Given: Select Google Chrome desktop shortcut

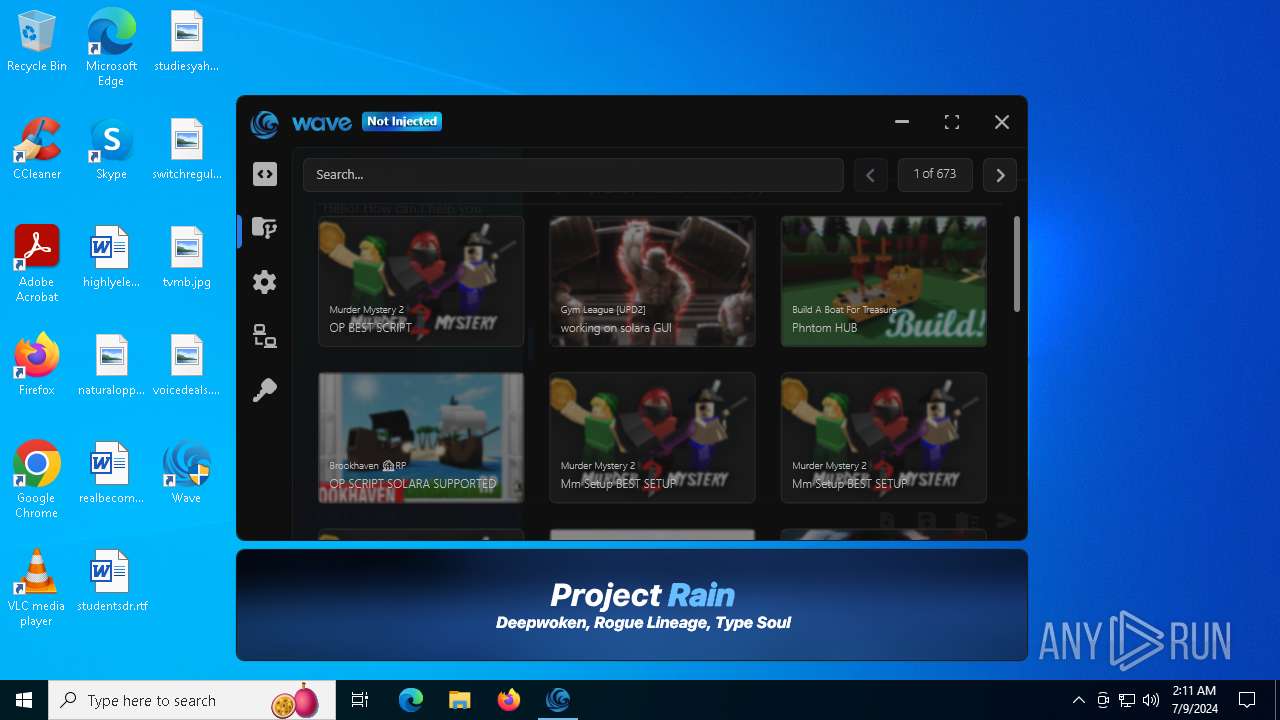Looking at the screenshot, I should pyautogui.click(x=37, y=480).
